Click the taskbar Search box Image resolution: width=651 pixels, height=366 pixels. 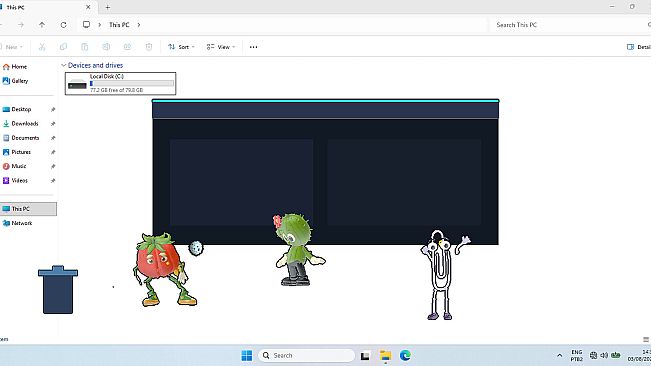click(x=306, y=356)
